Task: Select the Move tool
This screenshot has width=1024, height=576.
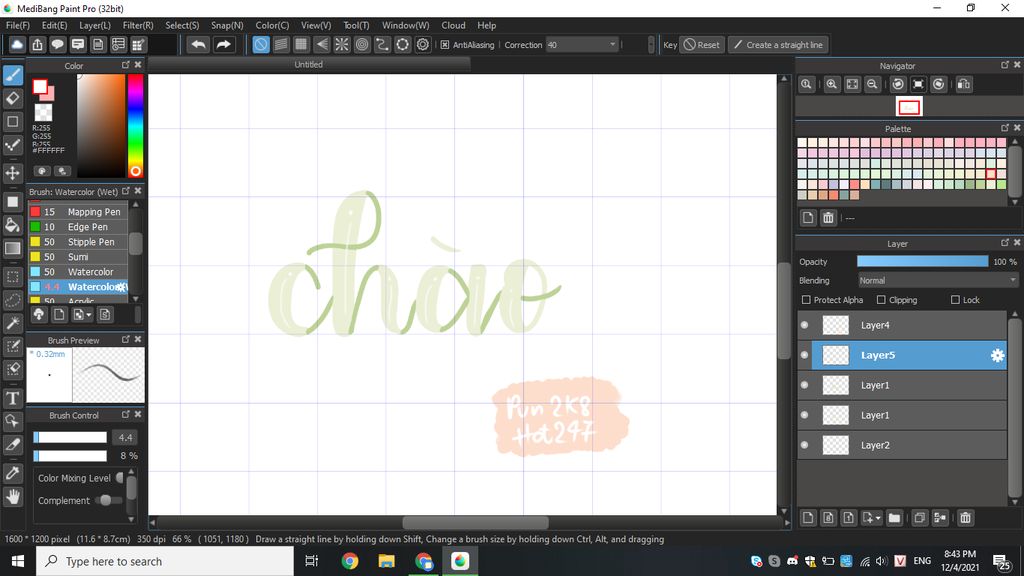Action: 12,172
